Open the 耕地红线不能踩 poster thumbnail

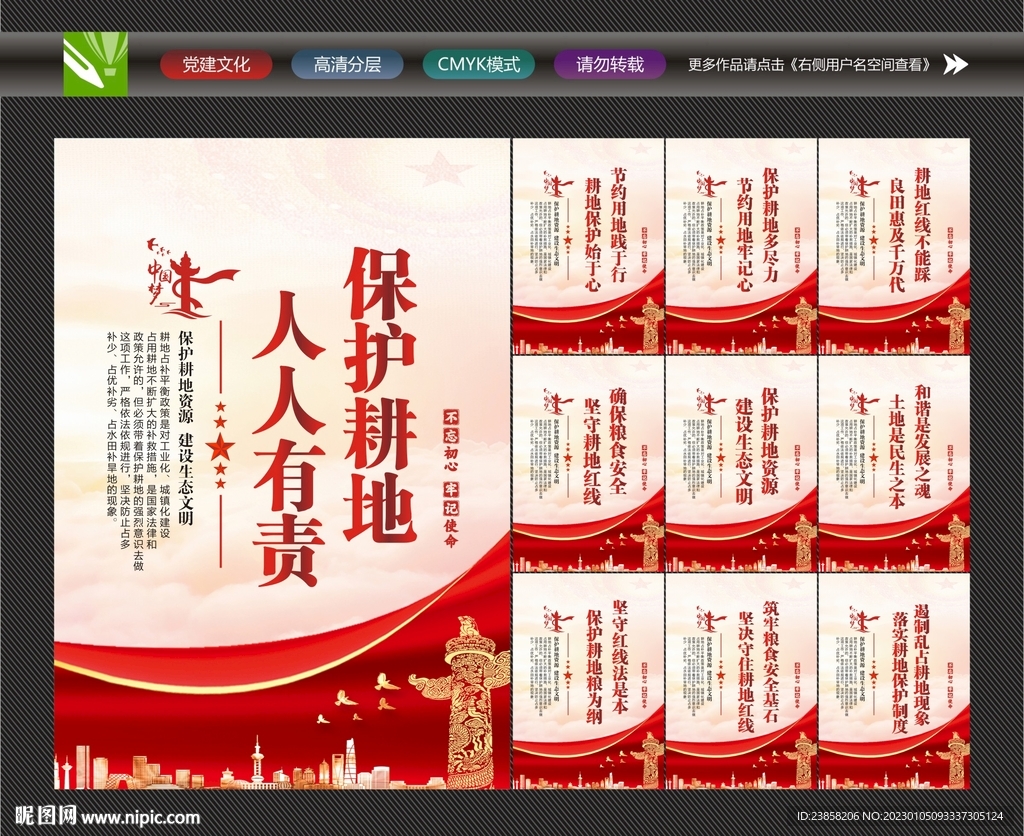pos(893,246)
